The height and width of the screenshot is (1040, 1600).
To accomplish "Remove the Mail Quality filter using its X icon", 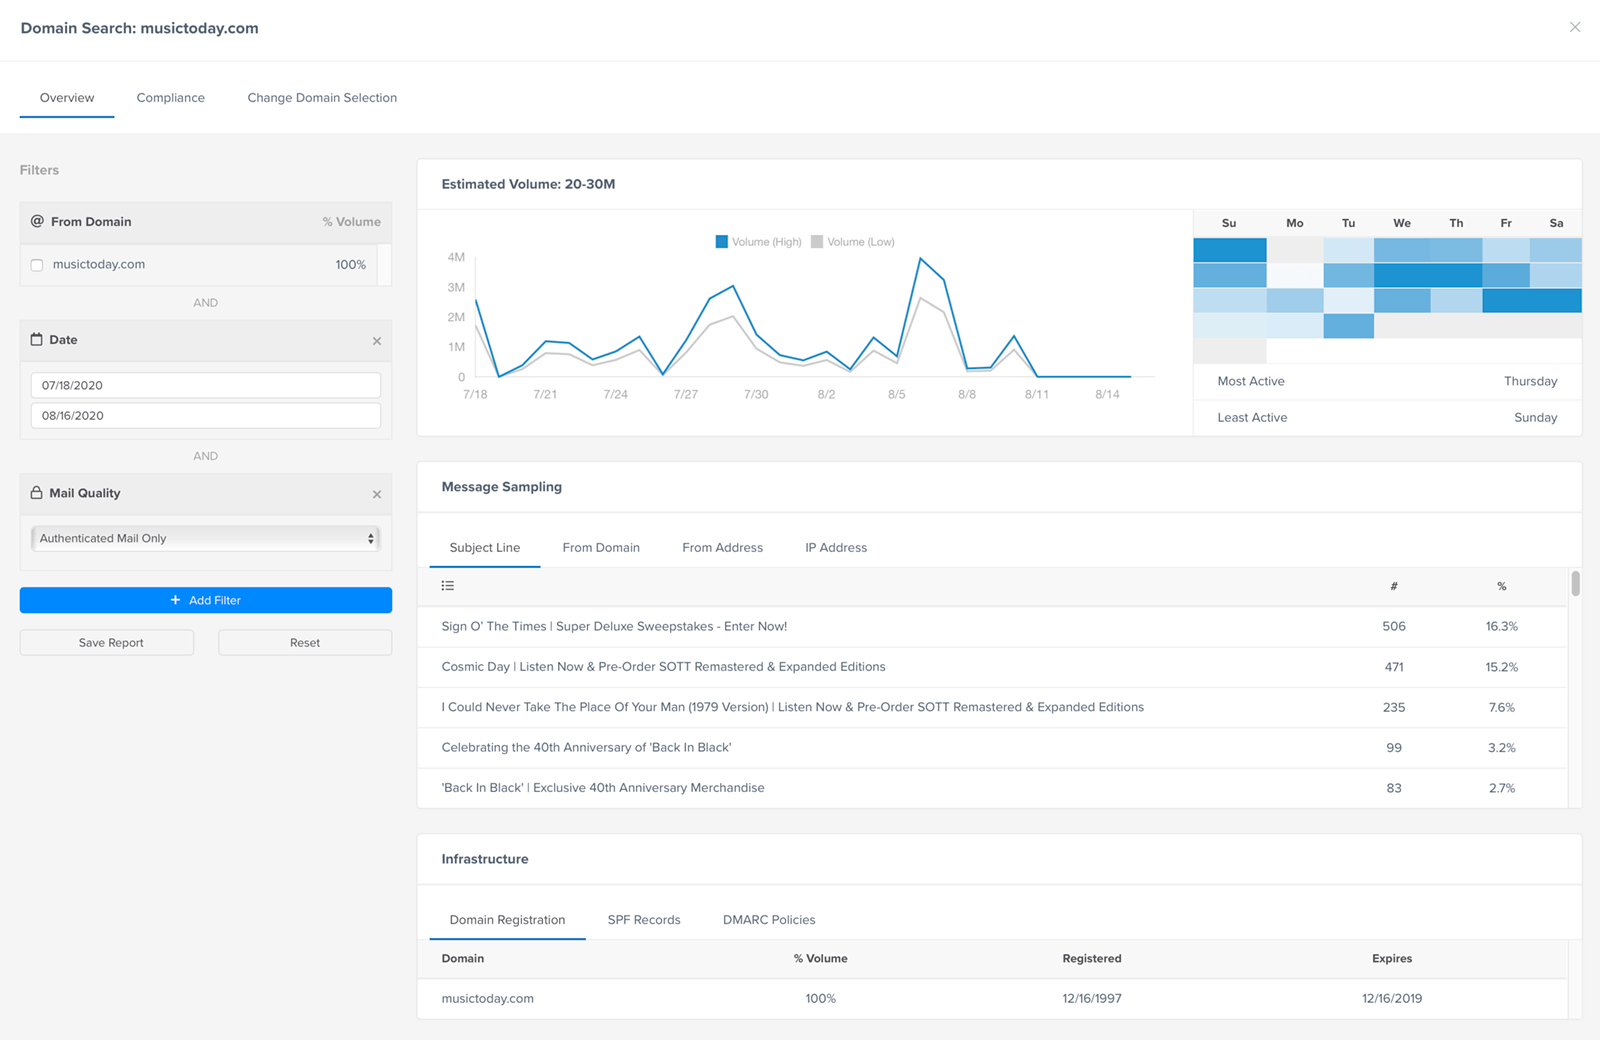I will point(377,494).
